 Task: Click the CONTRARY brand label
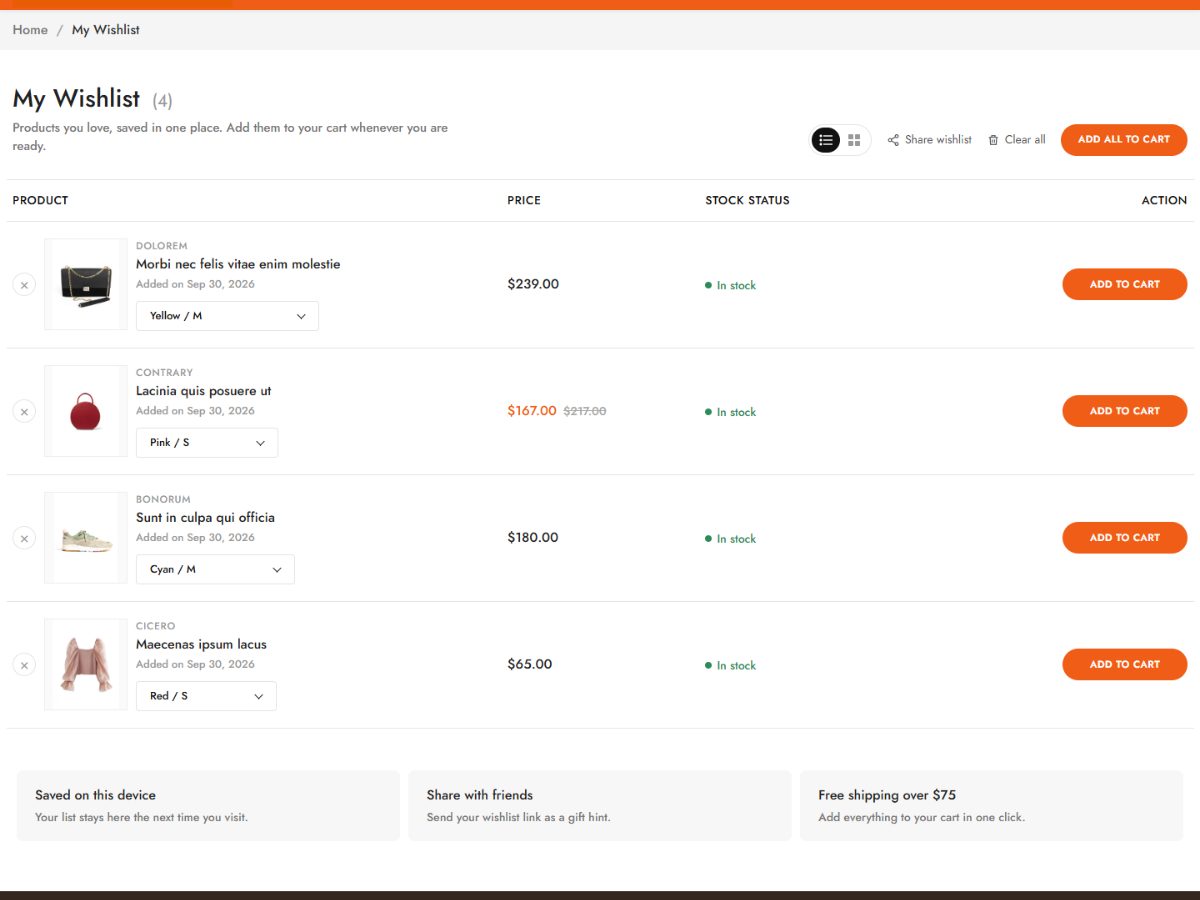(x=164, y=373)
